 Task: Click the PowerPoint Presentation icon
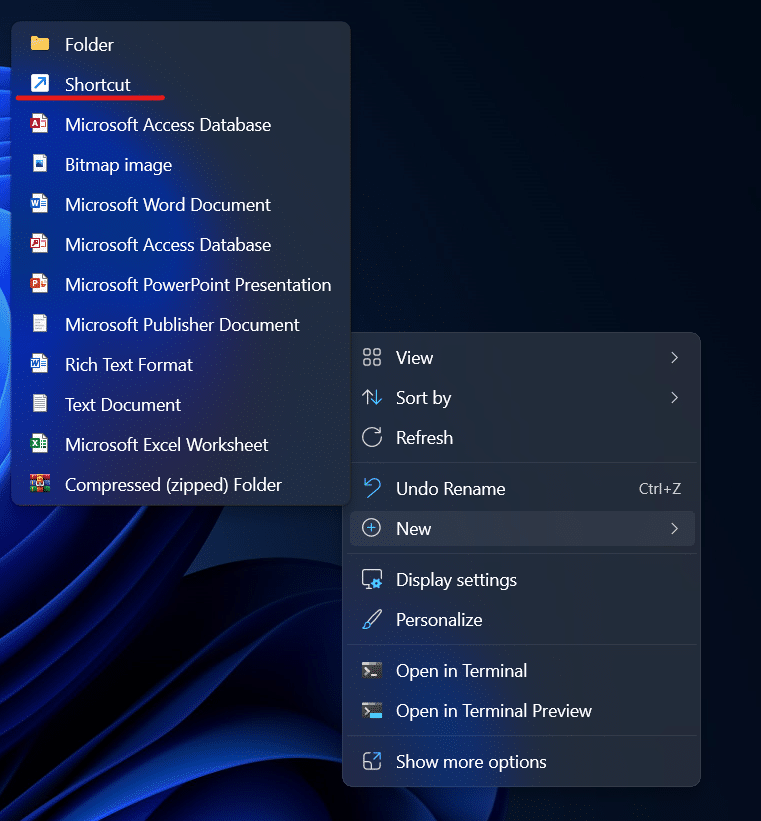tap(39, 283)
